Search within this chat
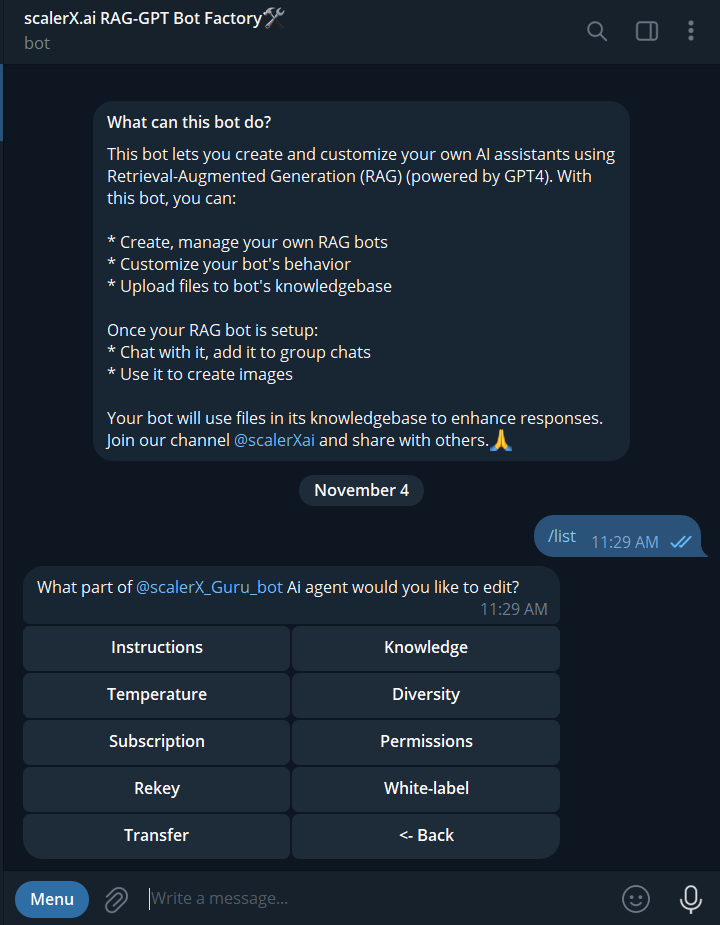720x925 pixels. pyautogui.click(x=597, y=31)
